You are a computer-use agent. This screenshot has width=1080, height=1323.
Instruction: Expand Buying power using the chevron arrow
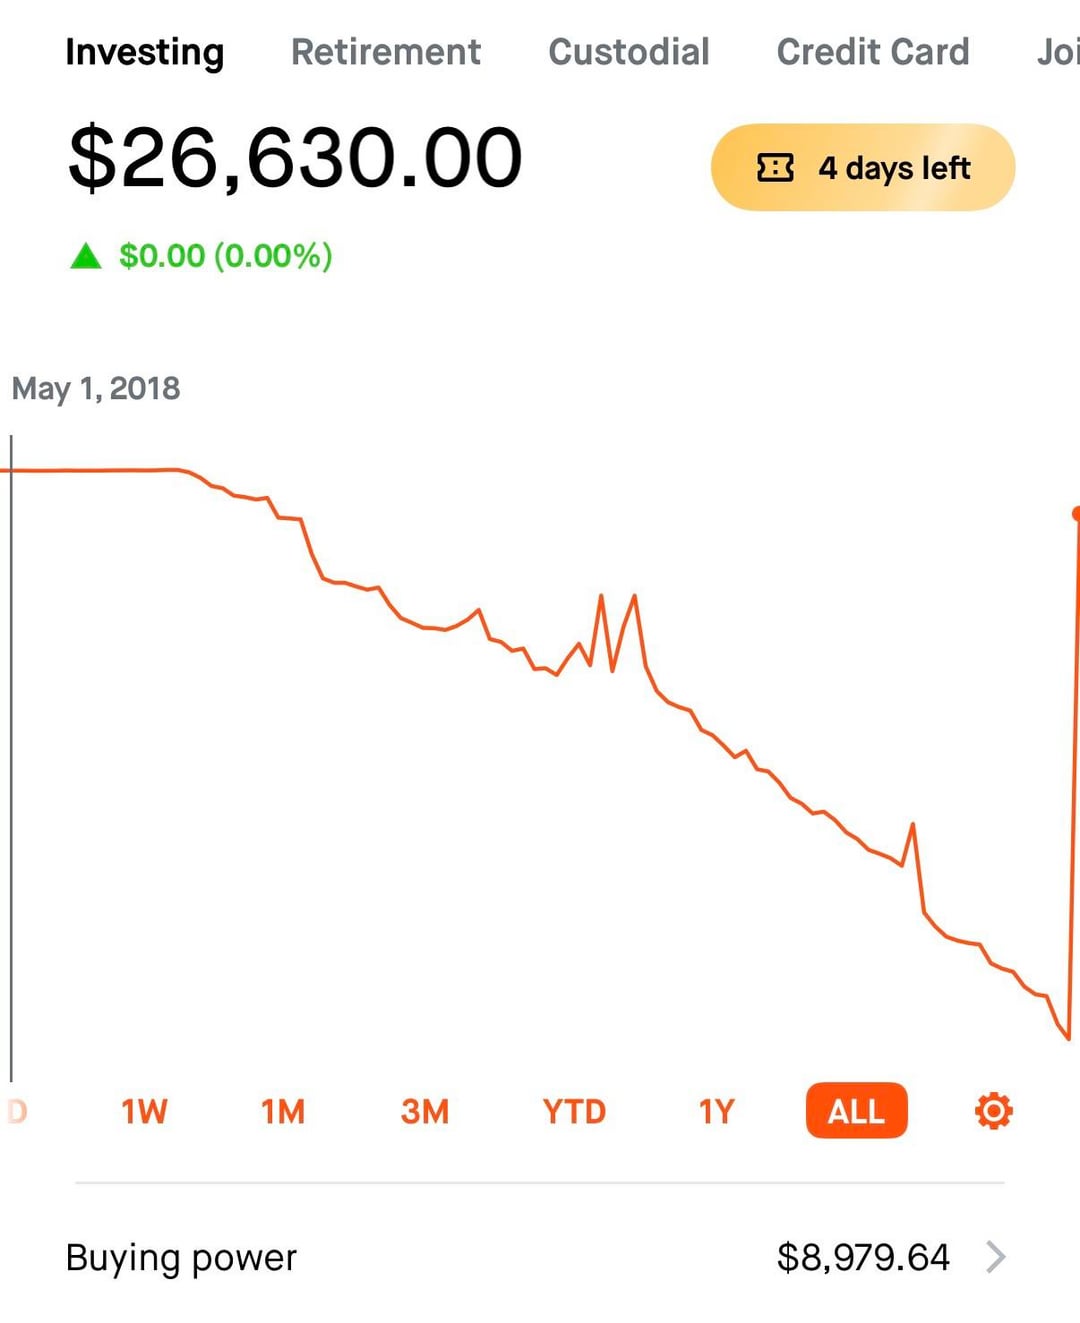[x=995, y=1257]
